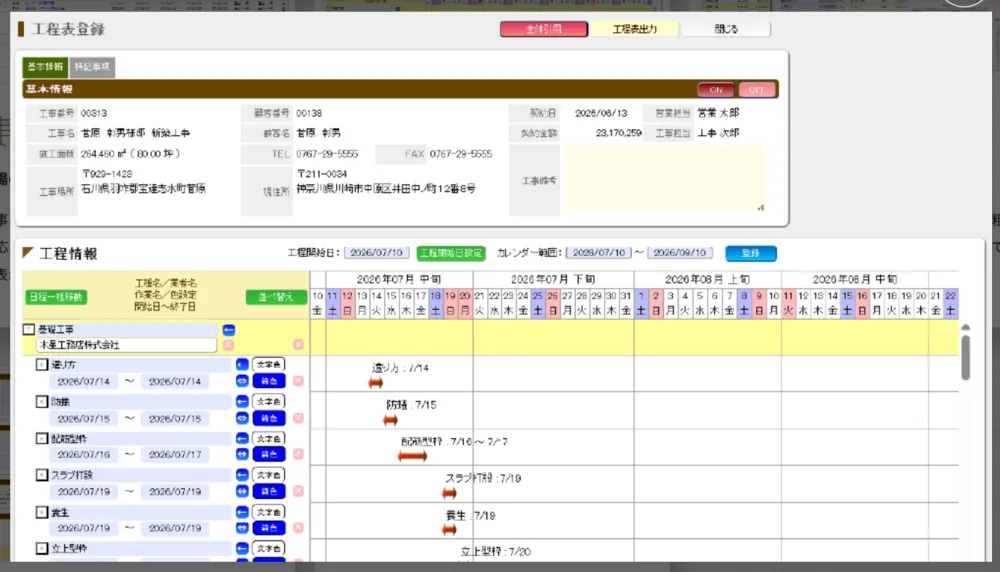1000x572 pixels.
Task: Click left-arrow icon beside 養生
Action: [x=242, y=512]
